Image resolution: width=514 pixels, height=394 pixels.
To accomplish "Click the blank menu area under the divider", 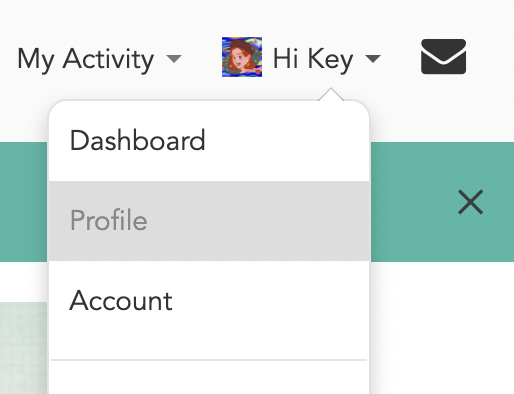I will pos(209,378).
